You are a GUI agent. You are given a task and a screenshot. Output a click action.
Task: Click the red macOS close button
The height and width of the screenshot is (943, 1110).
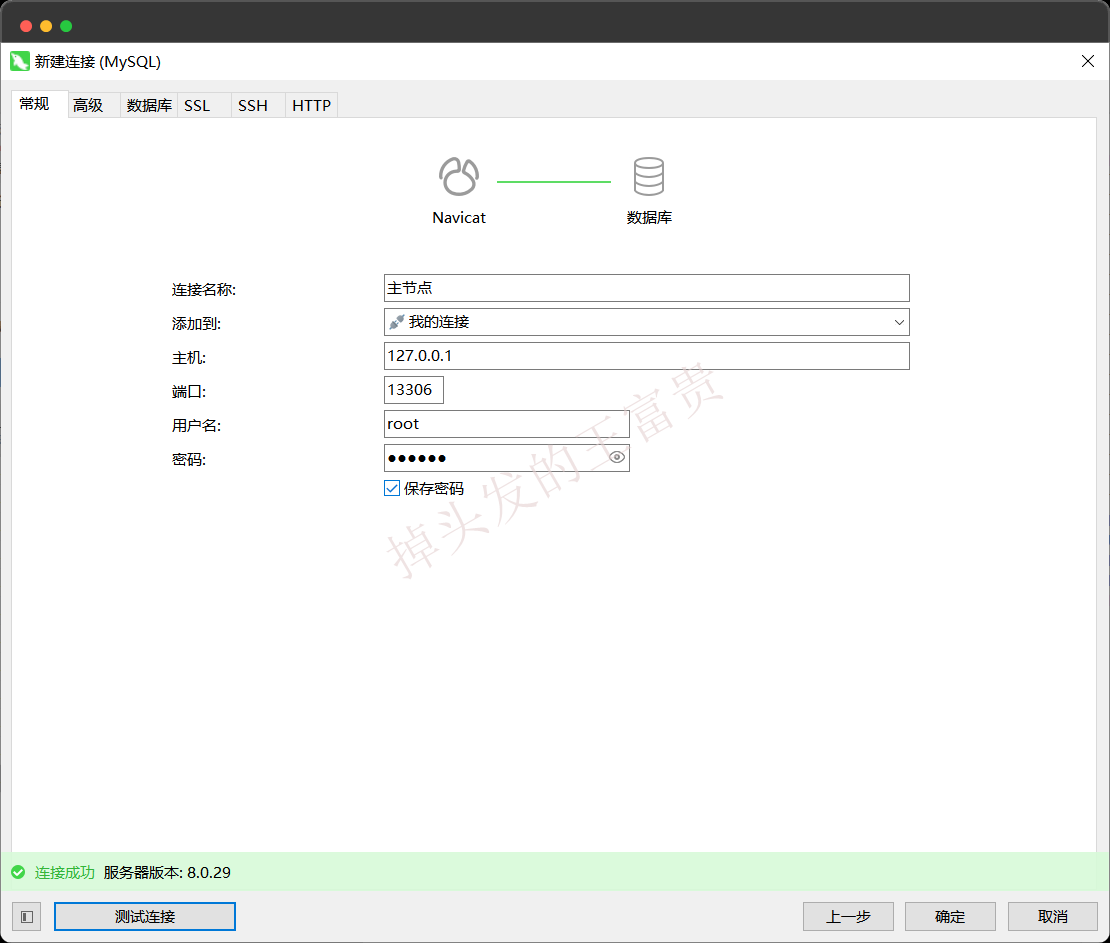coord(26,26)
